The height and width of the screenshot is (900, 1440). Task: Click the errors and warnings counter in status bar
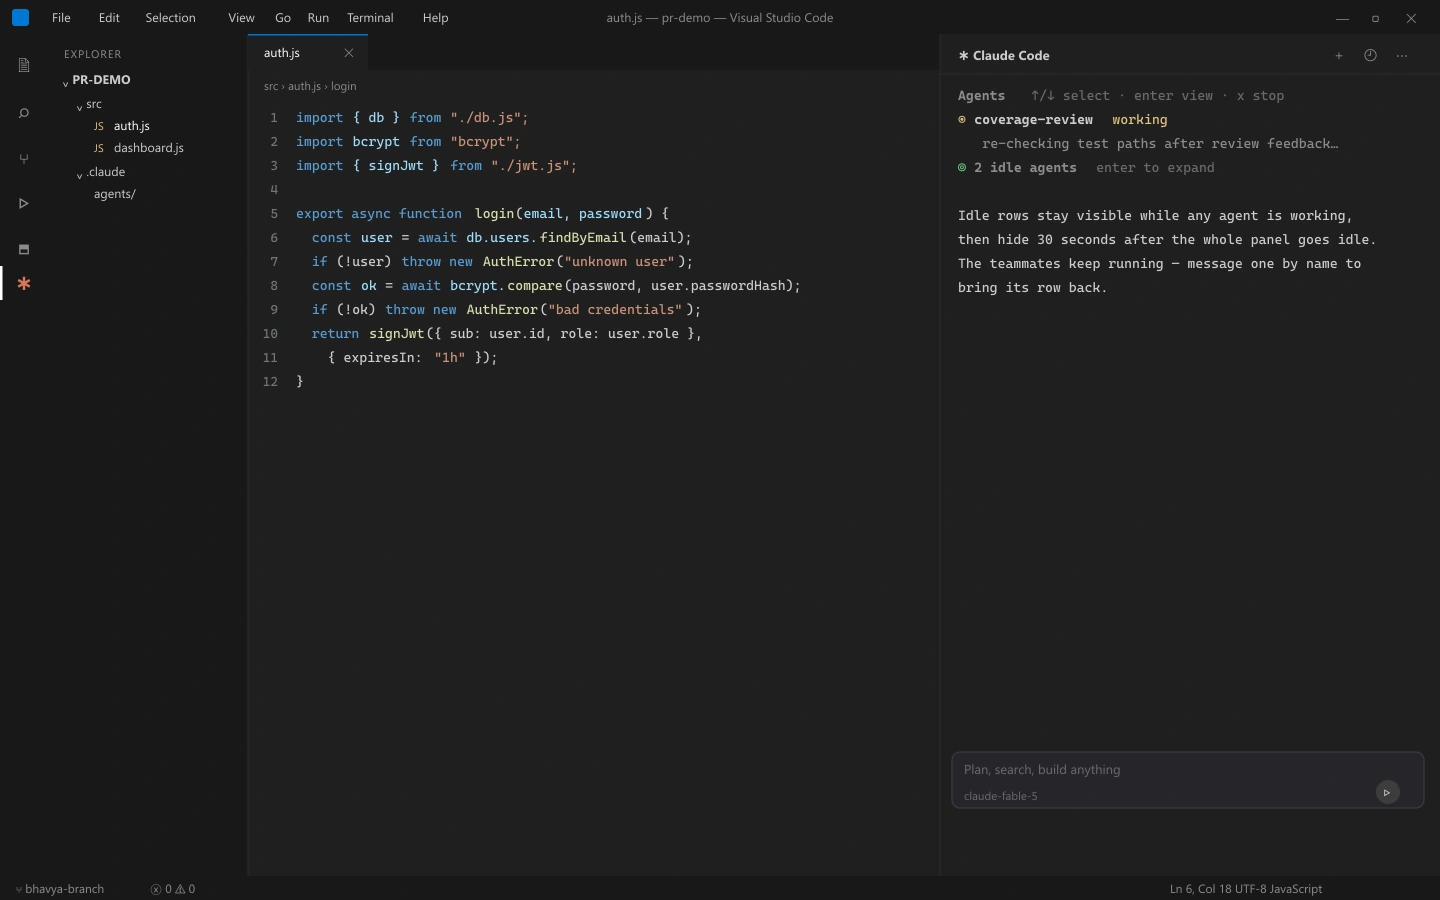pyautogui.click(x=173, y=889)
